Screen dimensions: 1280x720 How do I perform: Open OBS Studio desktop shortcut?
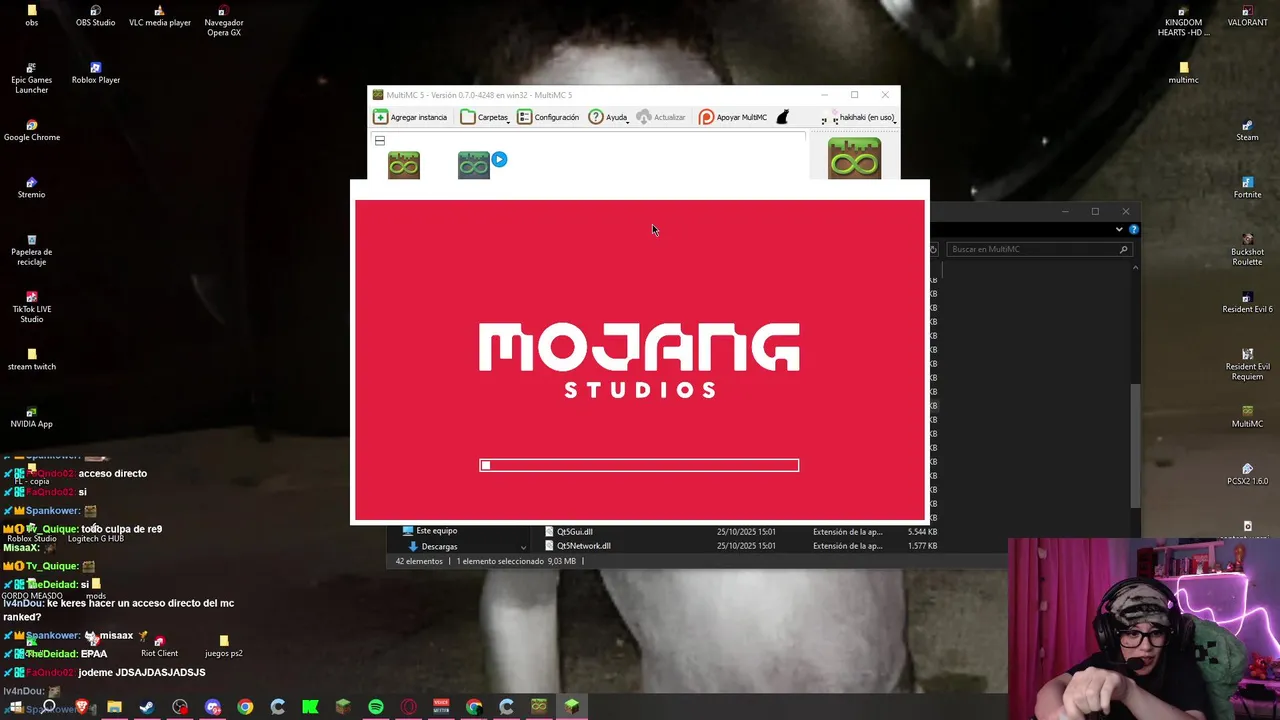(x=96, y=16)
